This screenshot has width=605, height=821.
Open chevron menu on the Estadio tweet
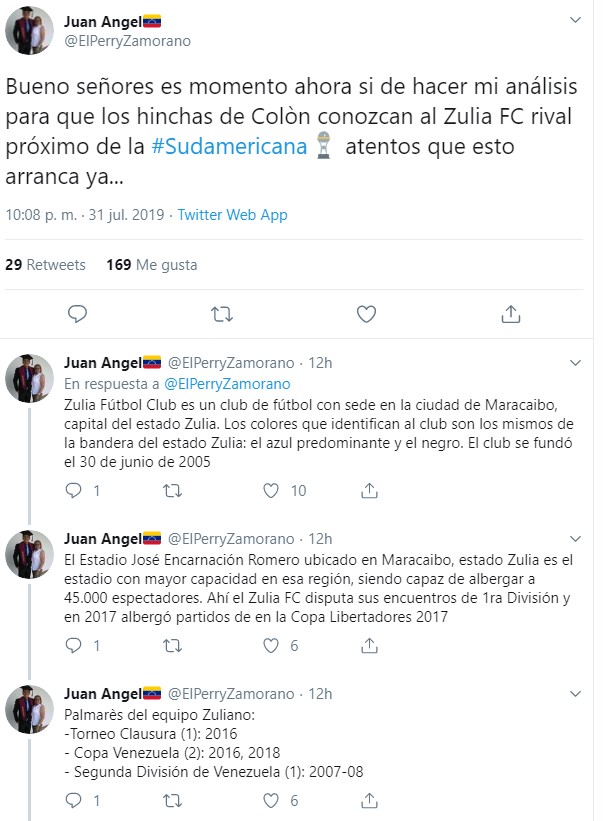tap(575, 539)
